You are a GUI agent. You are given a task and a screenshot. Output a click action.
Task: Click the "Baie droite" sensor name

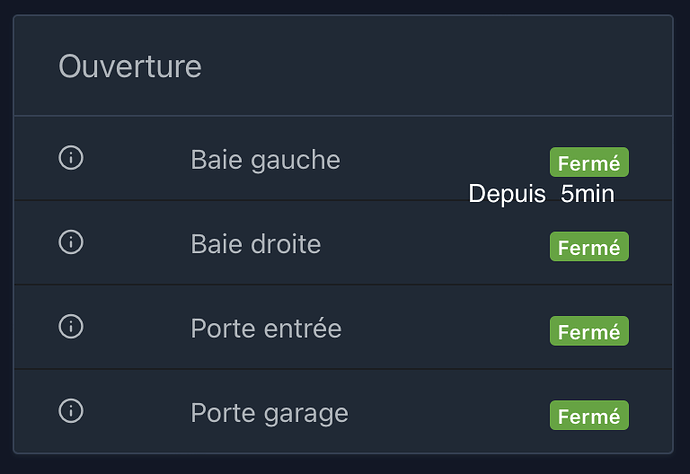(255, 243)
